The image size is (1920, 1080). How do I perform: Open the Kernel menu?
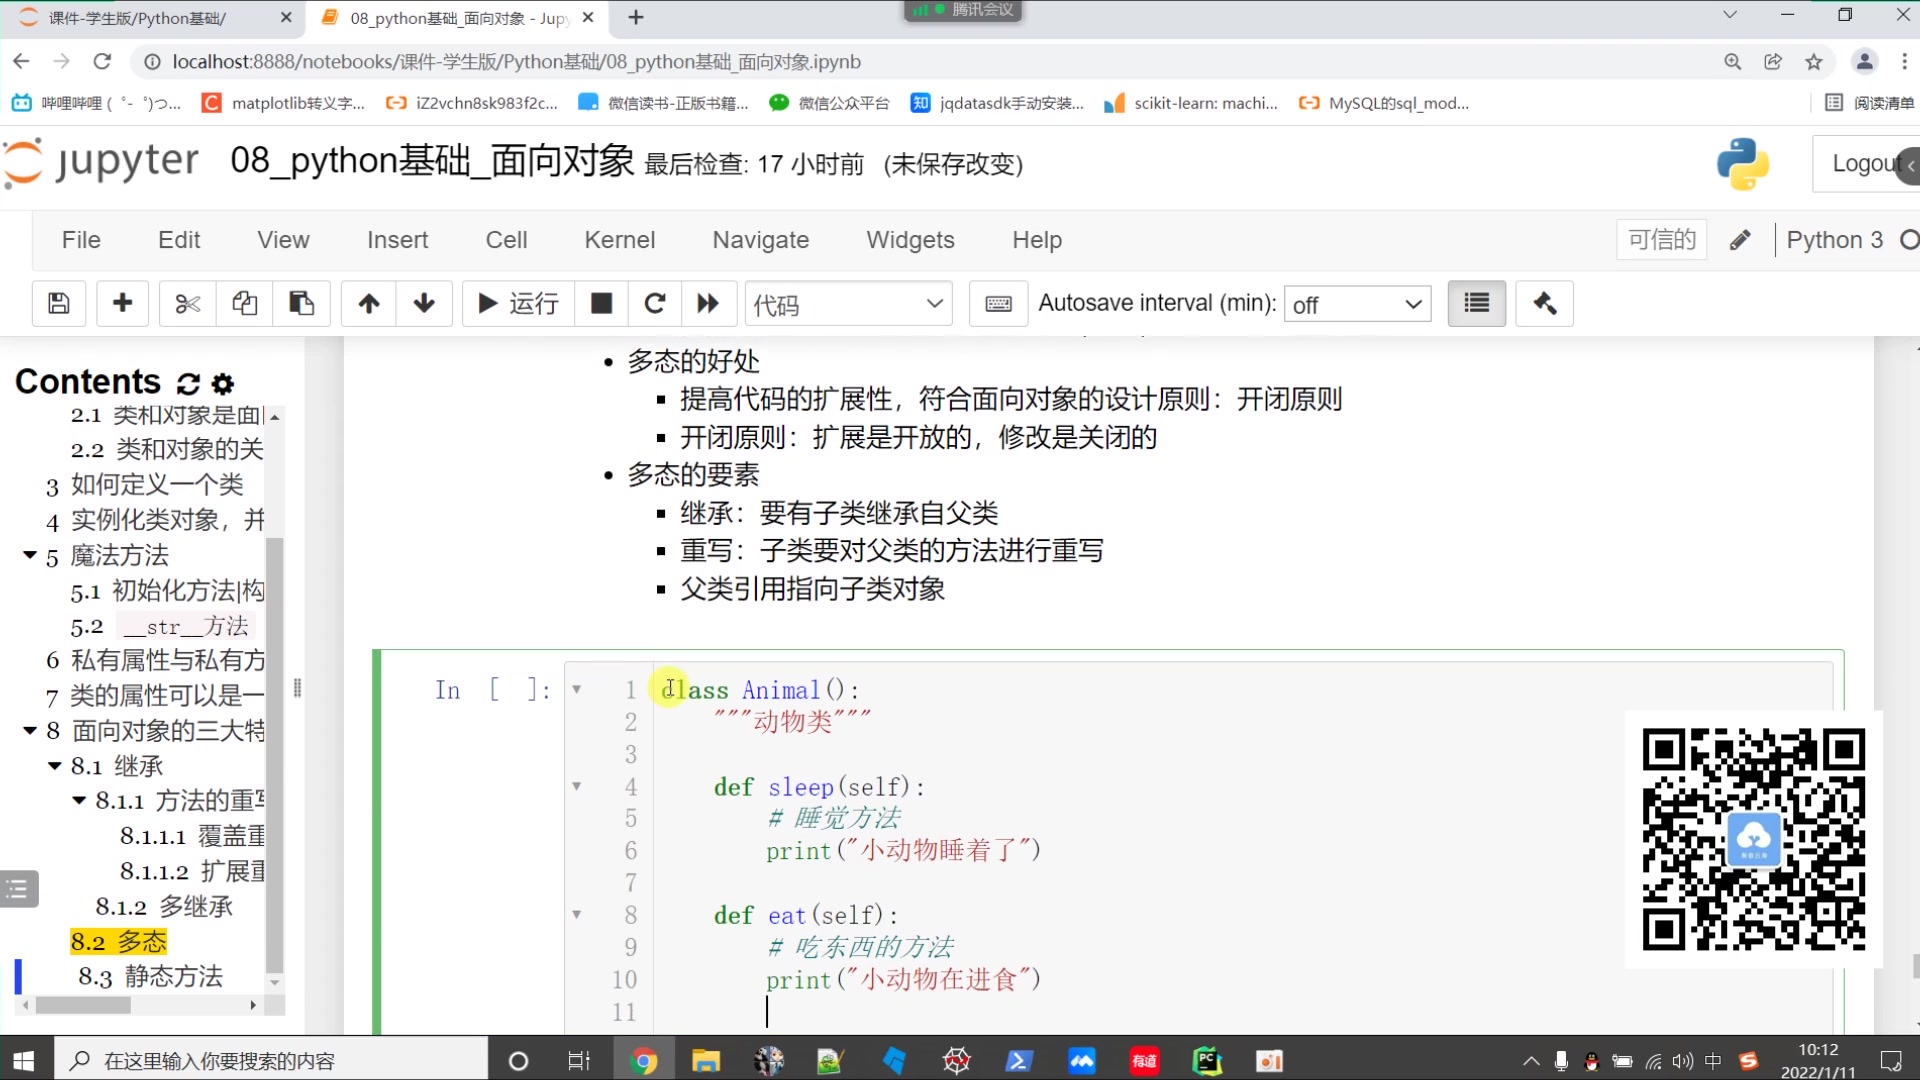pos(619,240)
